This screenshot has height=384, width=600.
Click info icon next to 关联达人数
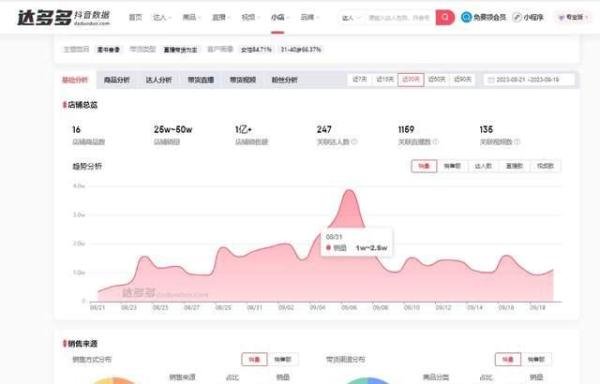click(354, 142)
